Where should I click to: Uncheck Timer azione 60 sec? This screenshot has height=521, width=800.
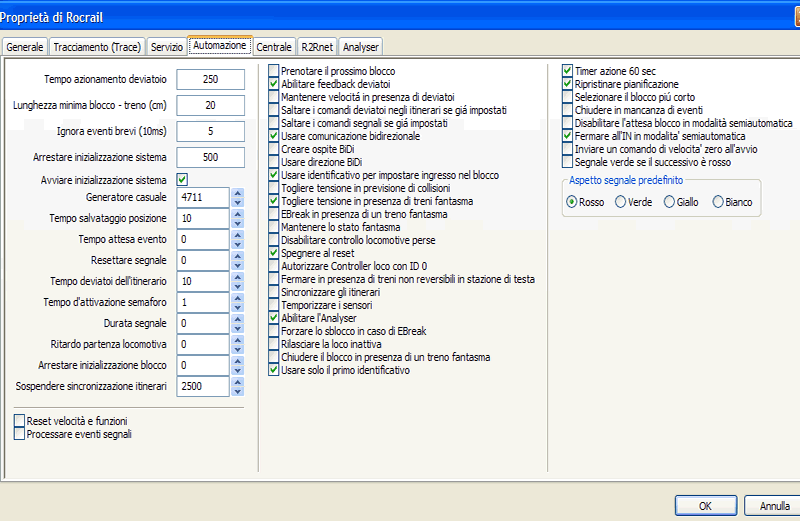[567, 72]
